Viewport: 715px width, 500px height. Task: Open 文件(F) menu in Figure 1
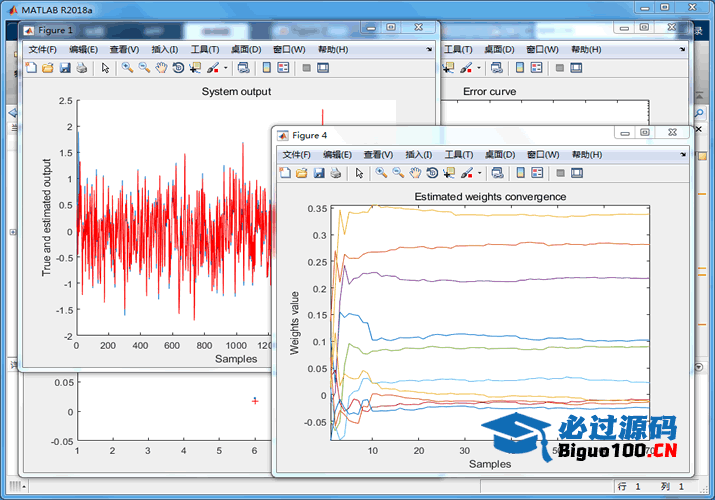(x=43, y=49)
